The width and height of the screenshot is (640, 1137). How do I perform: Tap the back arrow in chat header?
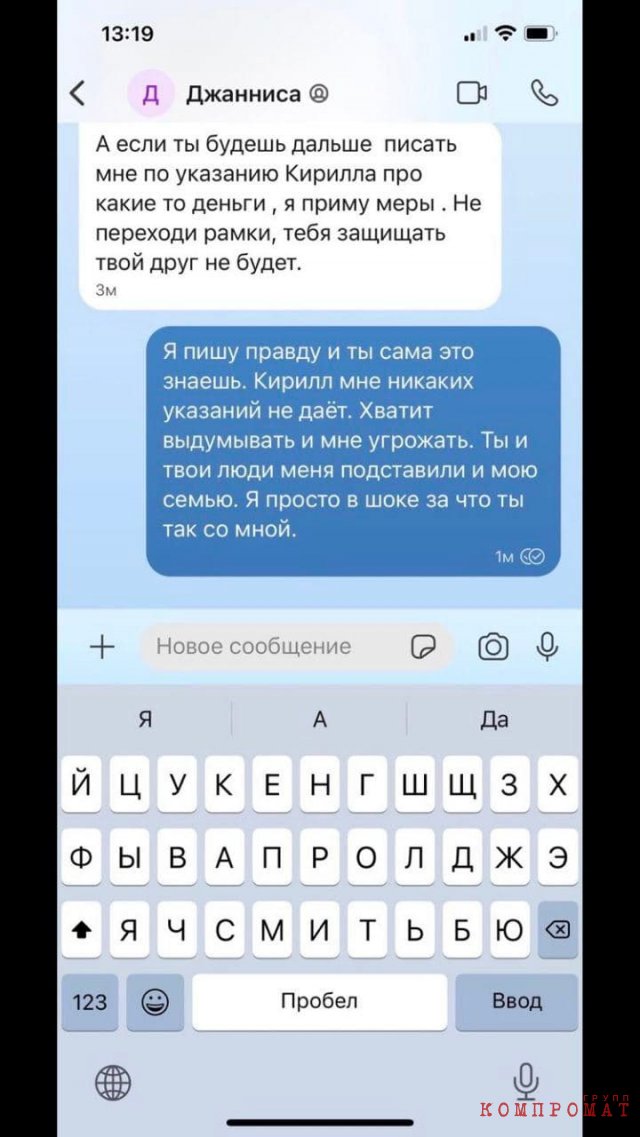click(x=78, y=94)
